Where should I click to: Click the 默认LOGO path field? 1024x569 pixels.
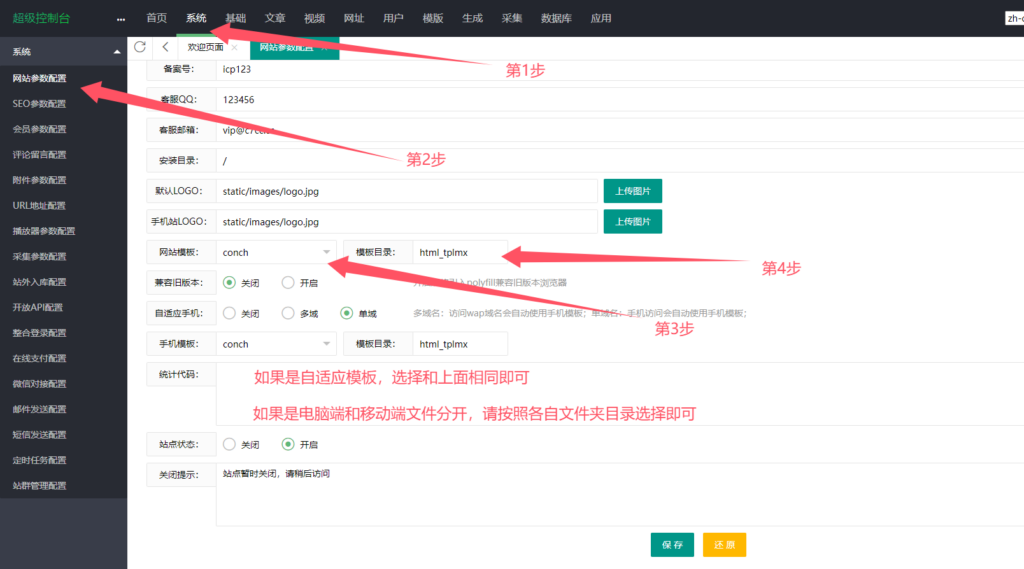pos(407,191)
